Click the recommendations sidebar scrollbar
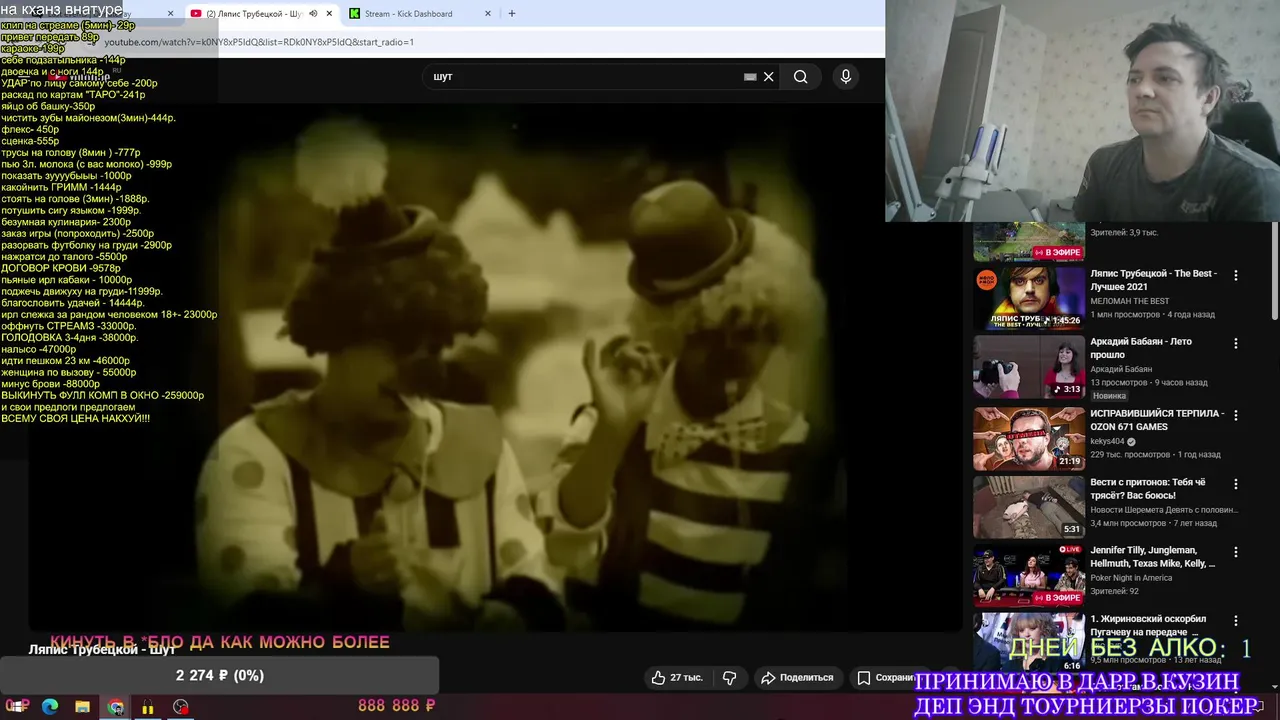The image size is (1280, 720). [1275, 270]
